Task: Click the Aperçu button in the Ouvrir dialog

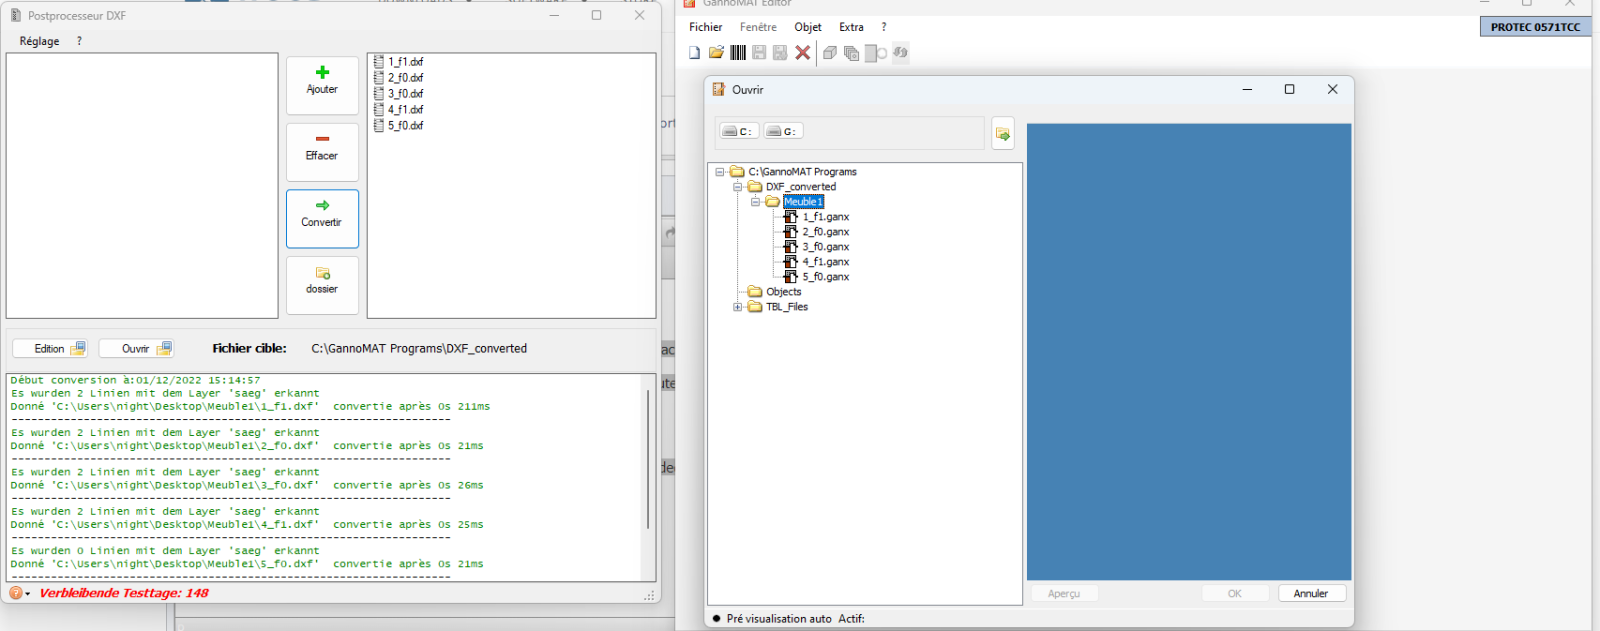Action: click(1064, 593)
